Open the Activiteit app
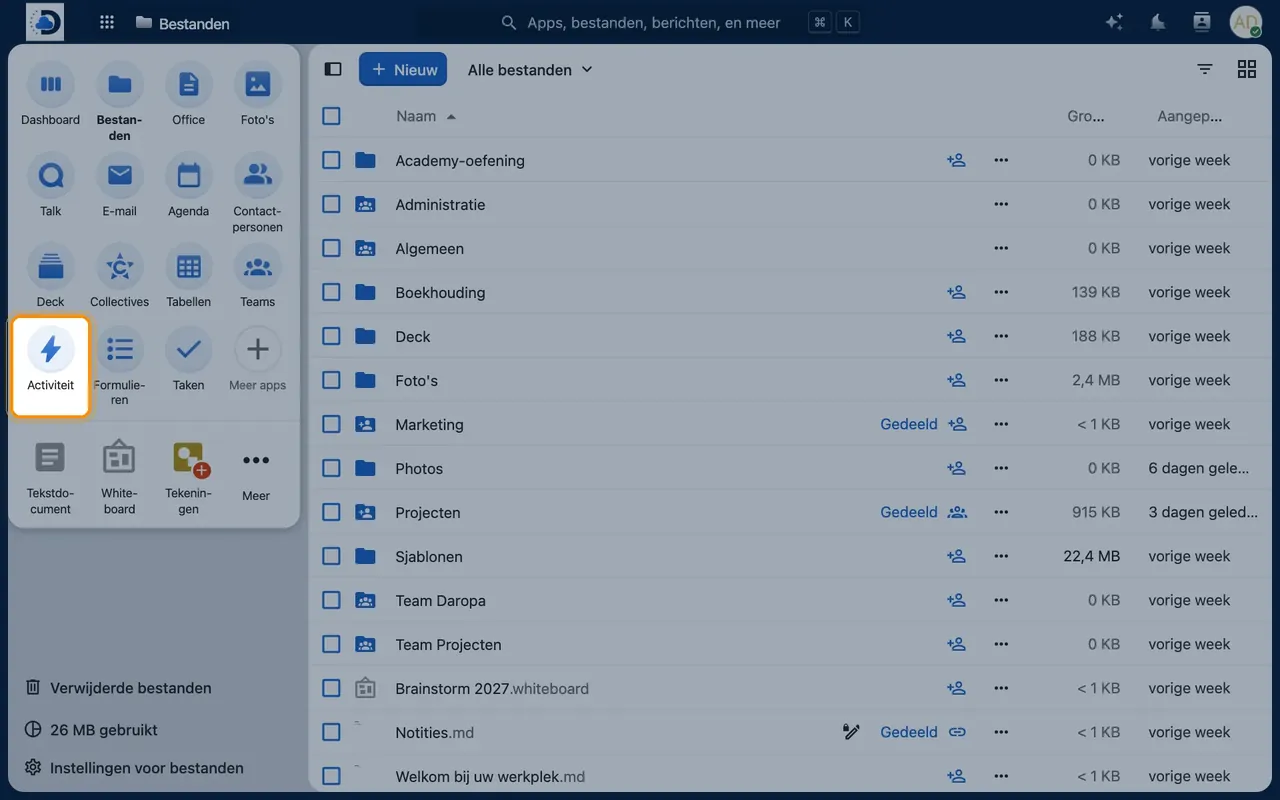The height and width of the screenshot is (800, 1280). coord(50,366)
